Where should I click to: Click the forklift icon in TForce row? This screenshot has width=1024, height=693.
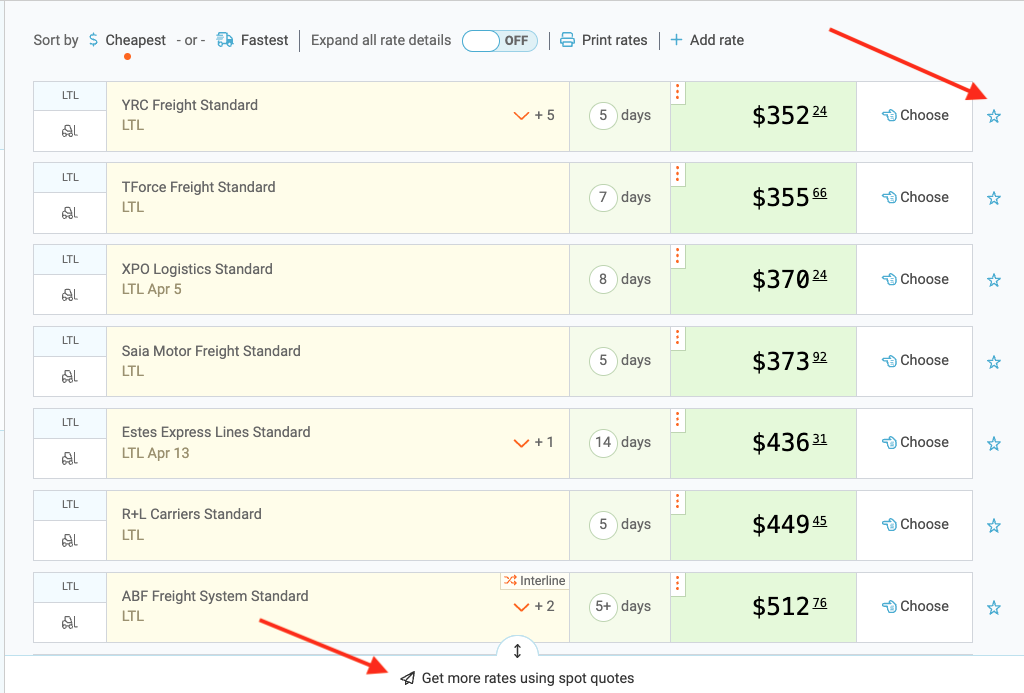(70, 213)
